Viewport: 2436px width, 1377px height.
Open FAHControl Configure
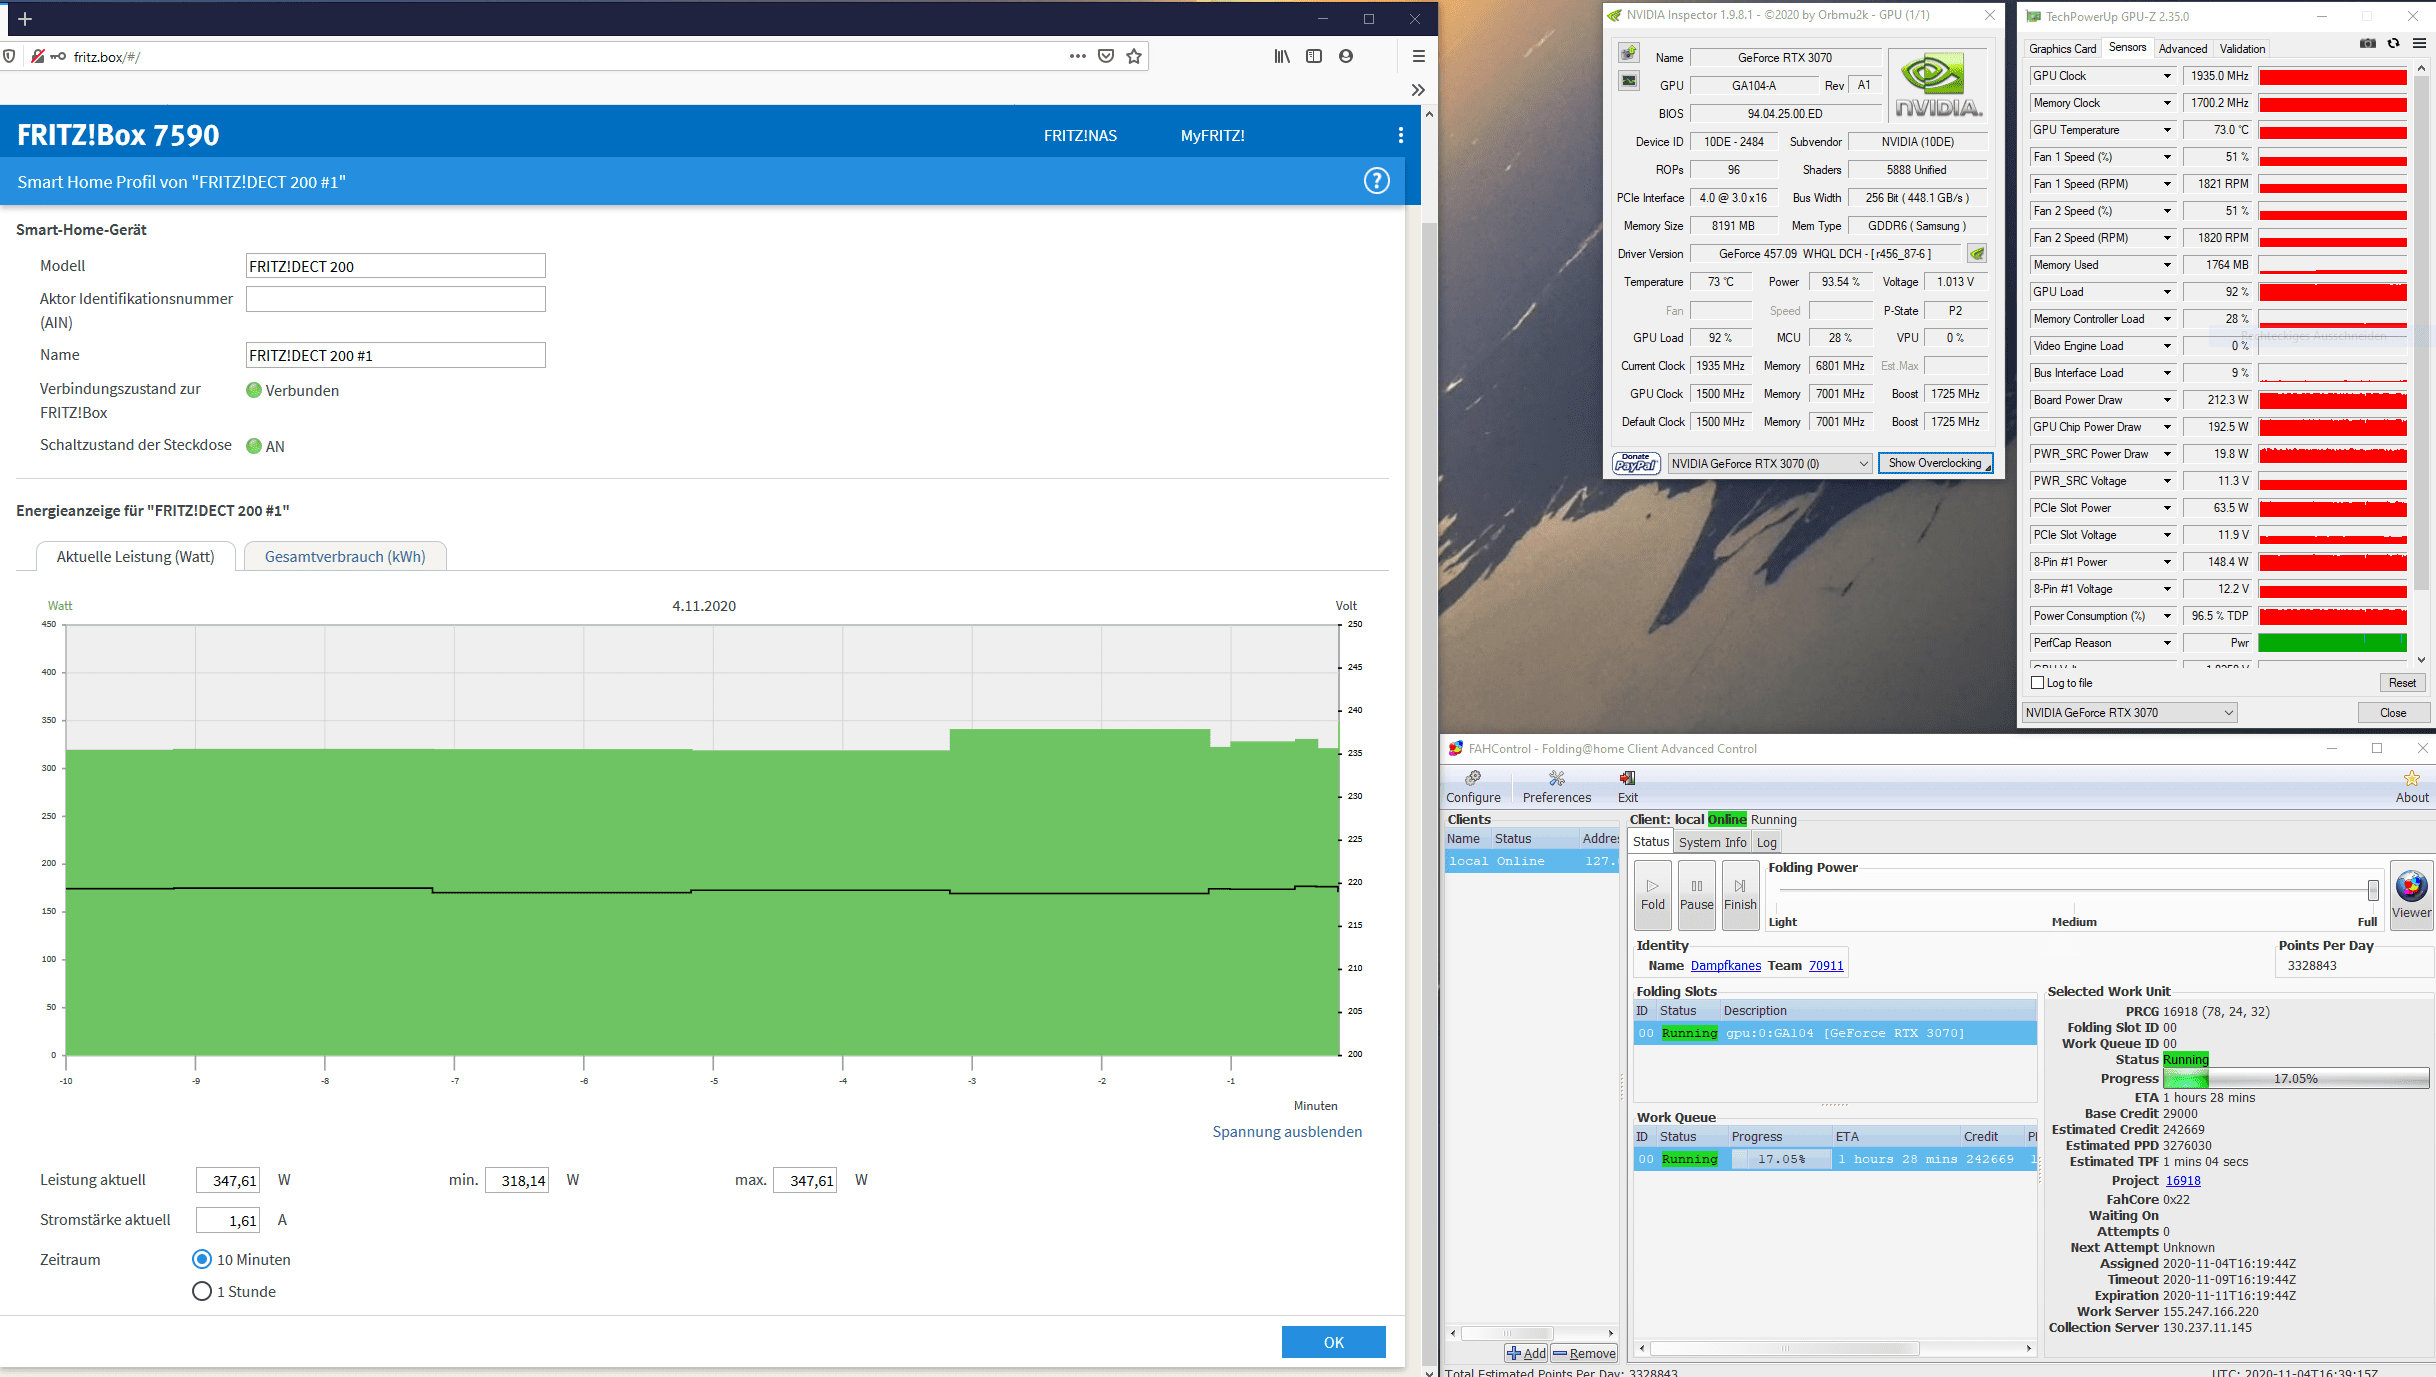(x=1473, y=786)
